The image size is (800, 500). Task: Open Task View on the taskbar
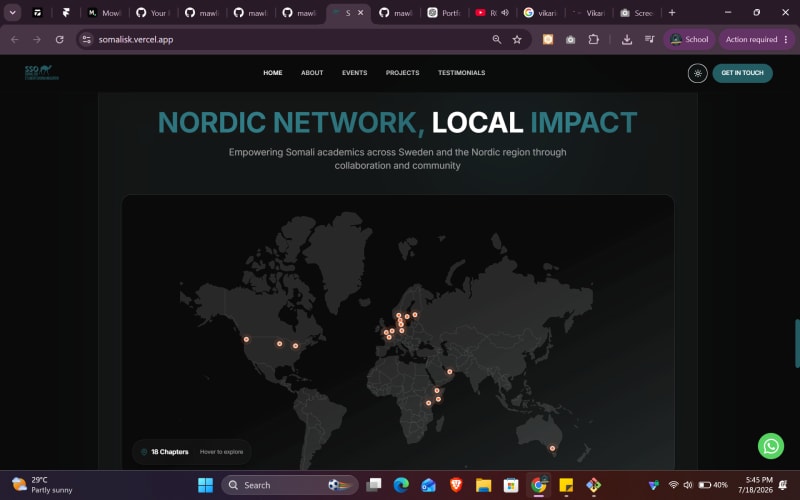(x=374, y=485)
